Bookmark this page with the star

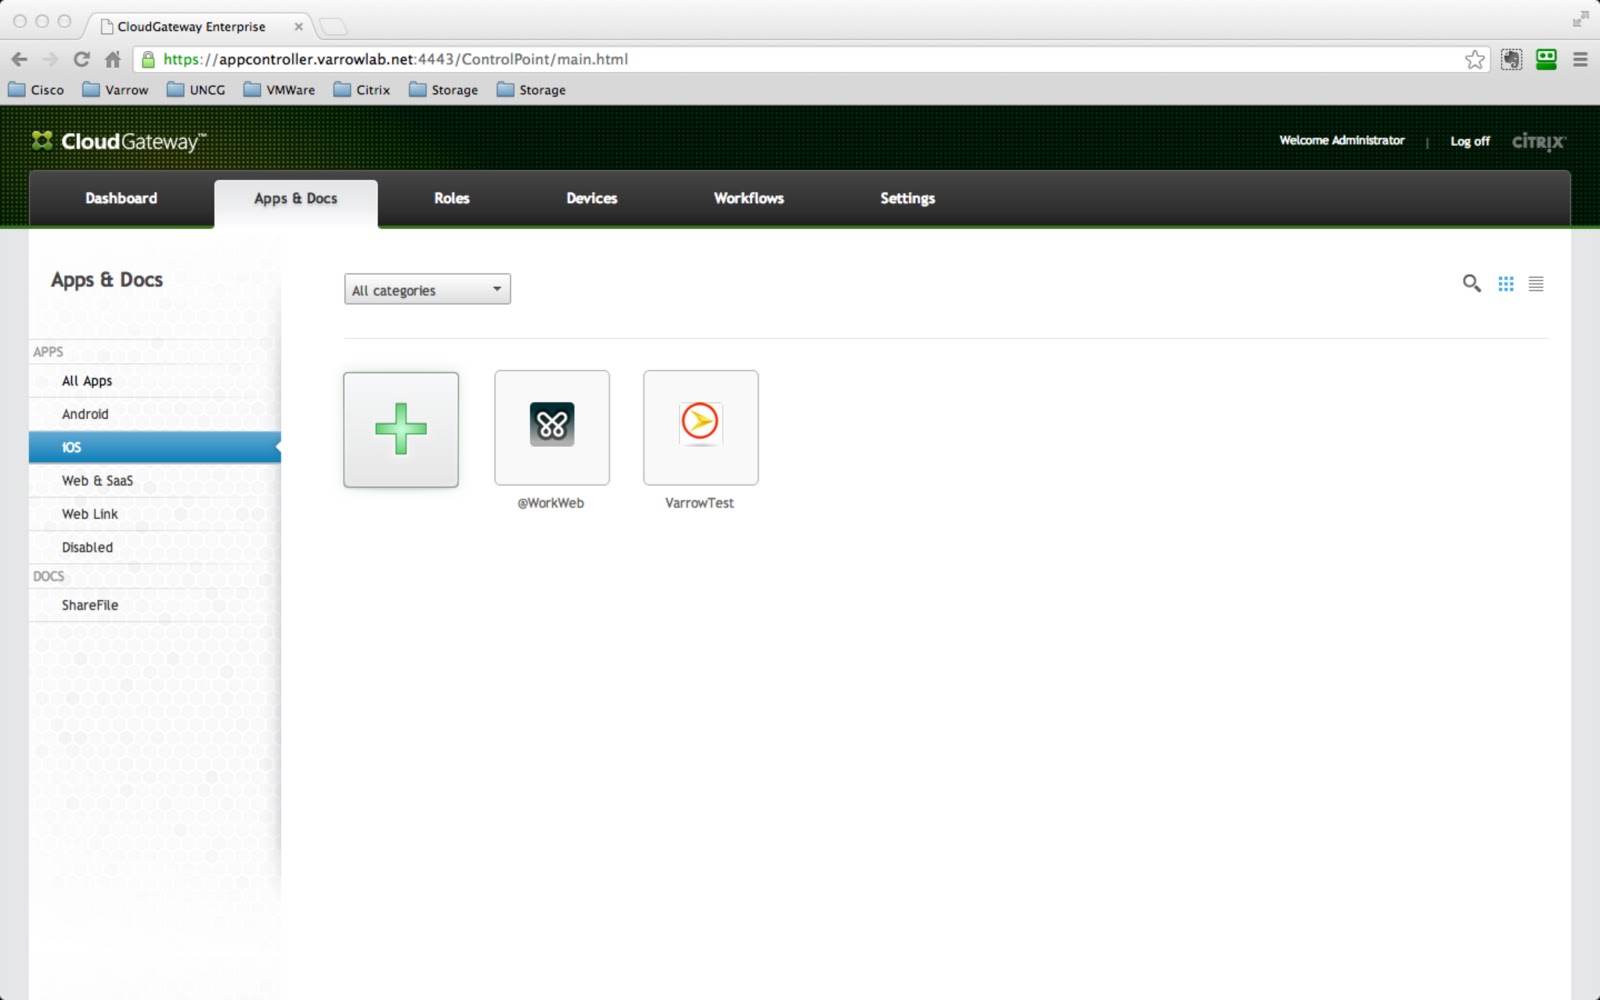pyautogui.click(x=1475, y=59)
